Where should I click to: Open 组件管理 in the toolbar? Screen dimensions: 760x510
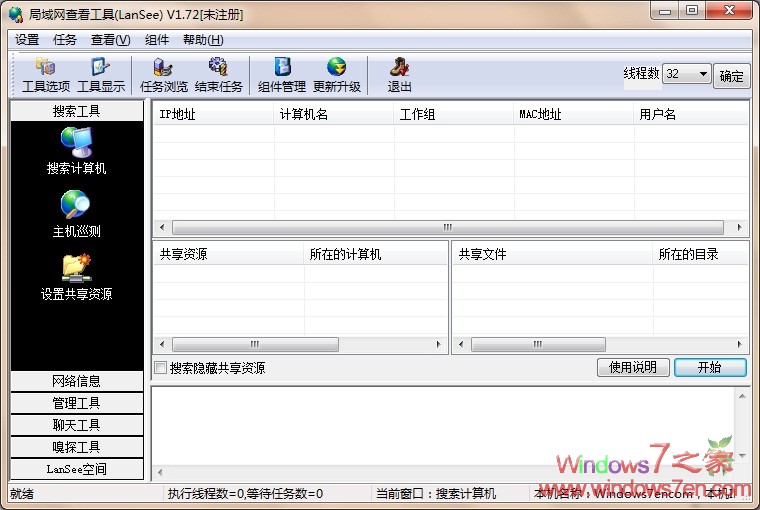[x=282, y=75]
